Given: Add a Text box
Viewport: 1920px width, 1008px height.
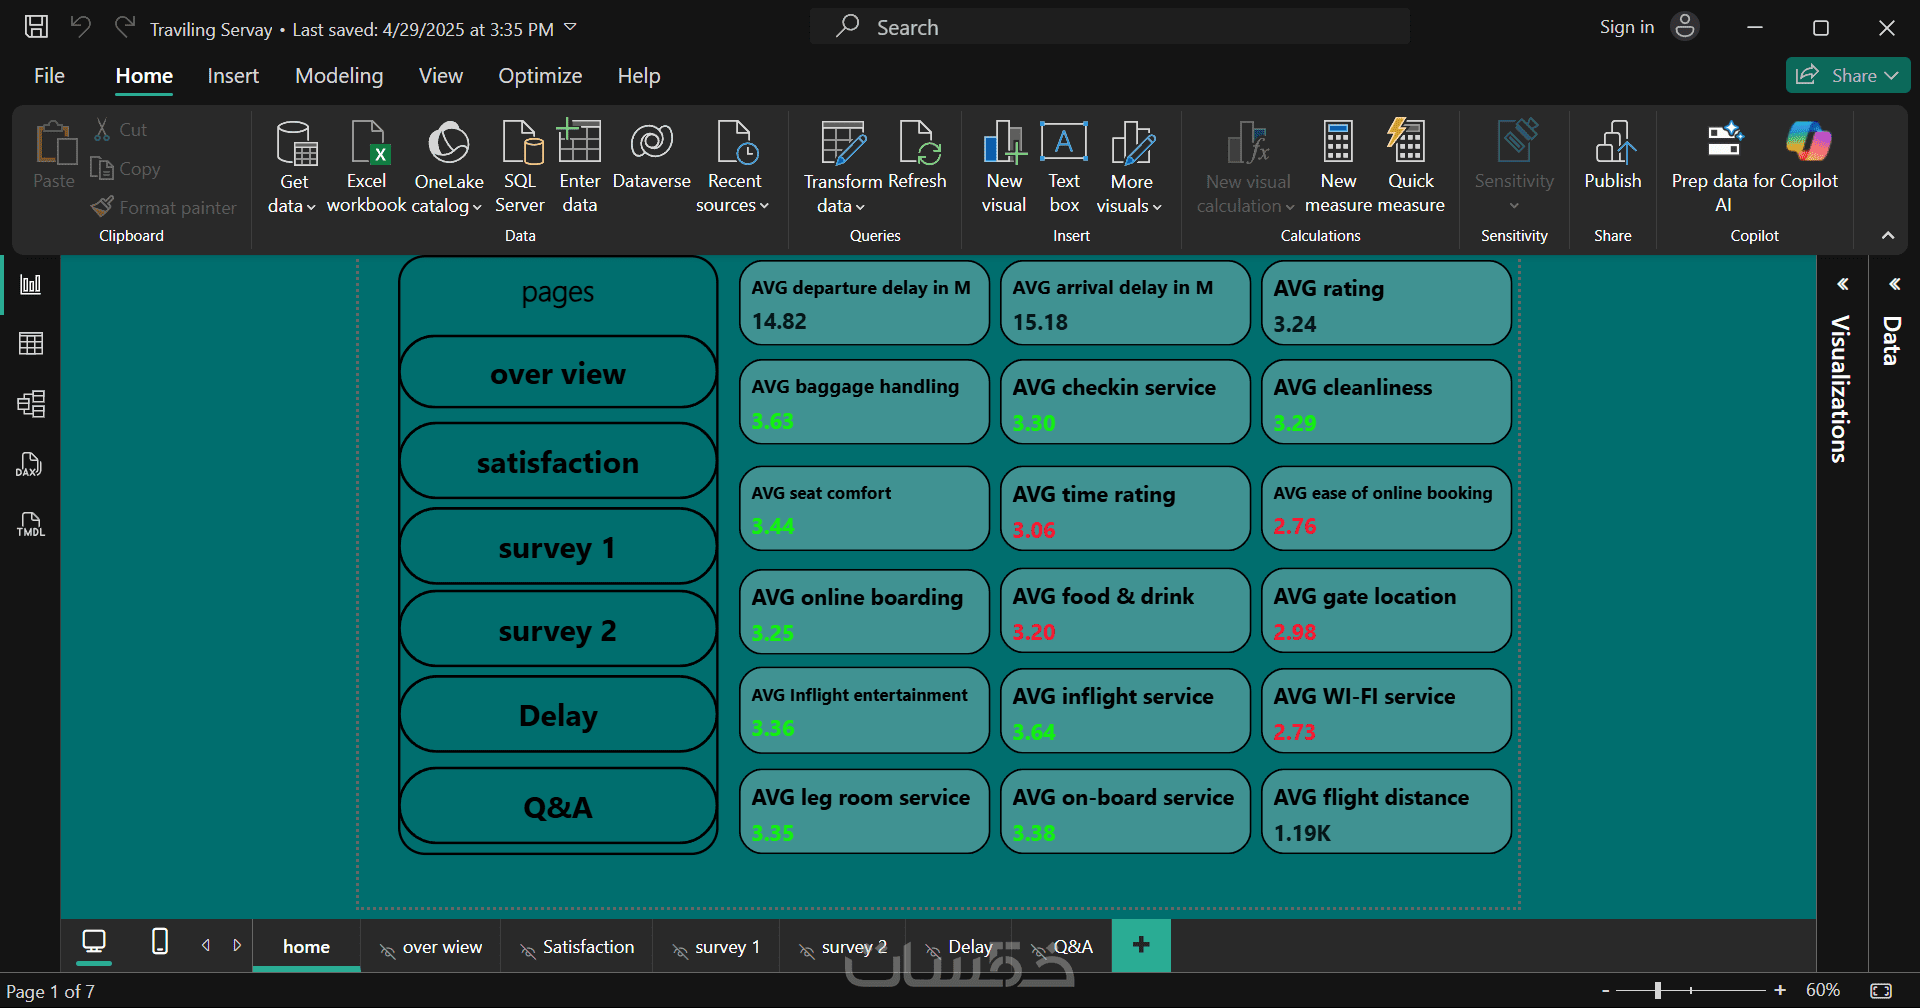Looking at the screenshot, I should (1064, 166).
